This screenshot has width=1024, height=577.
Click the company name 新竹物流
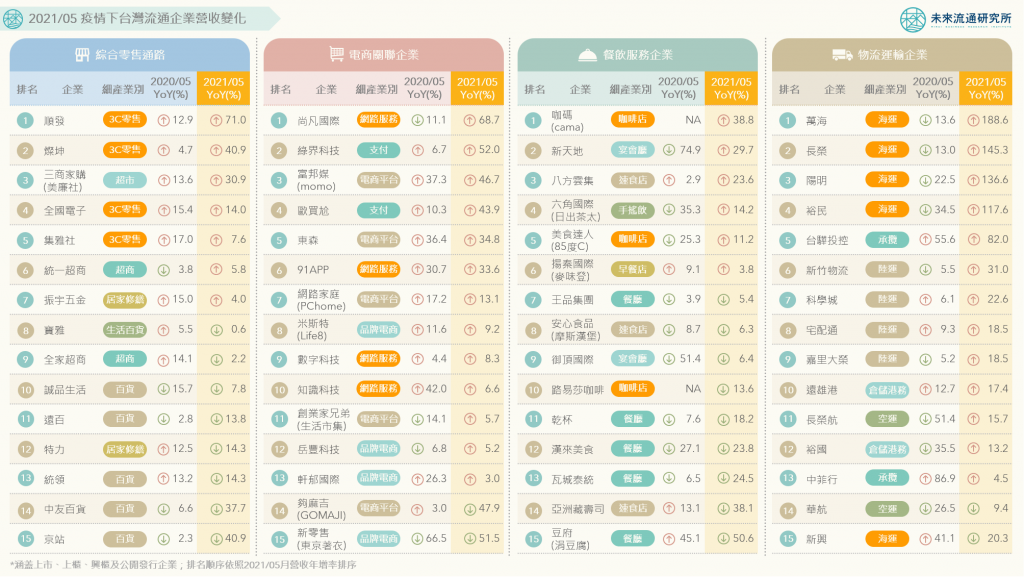826,270
